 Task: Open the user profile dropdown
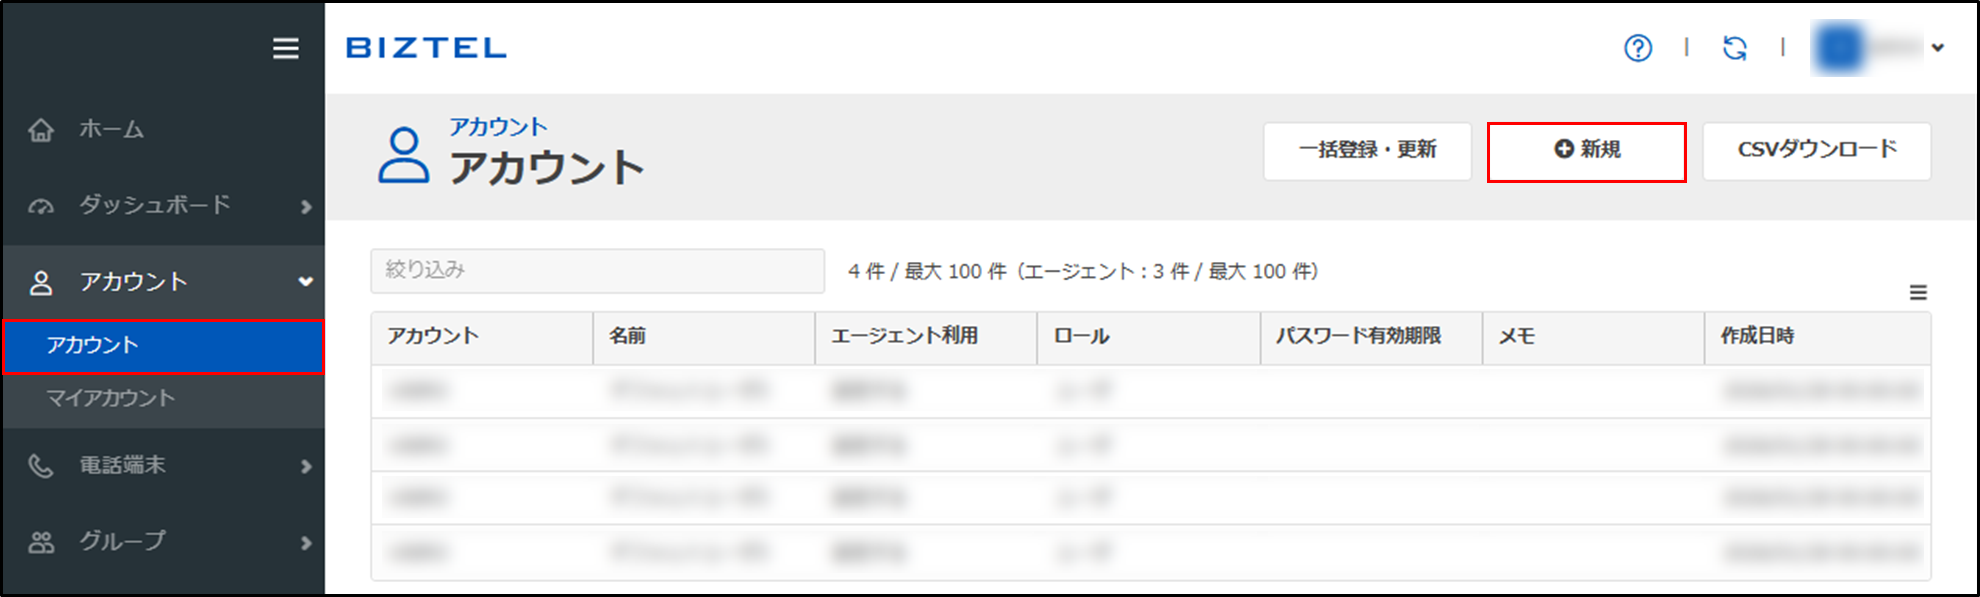pos(1937,48)
